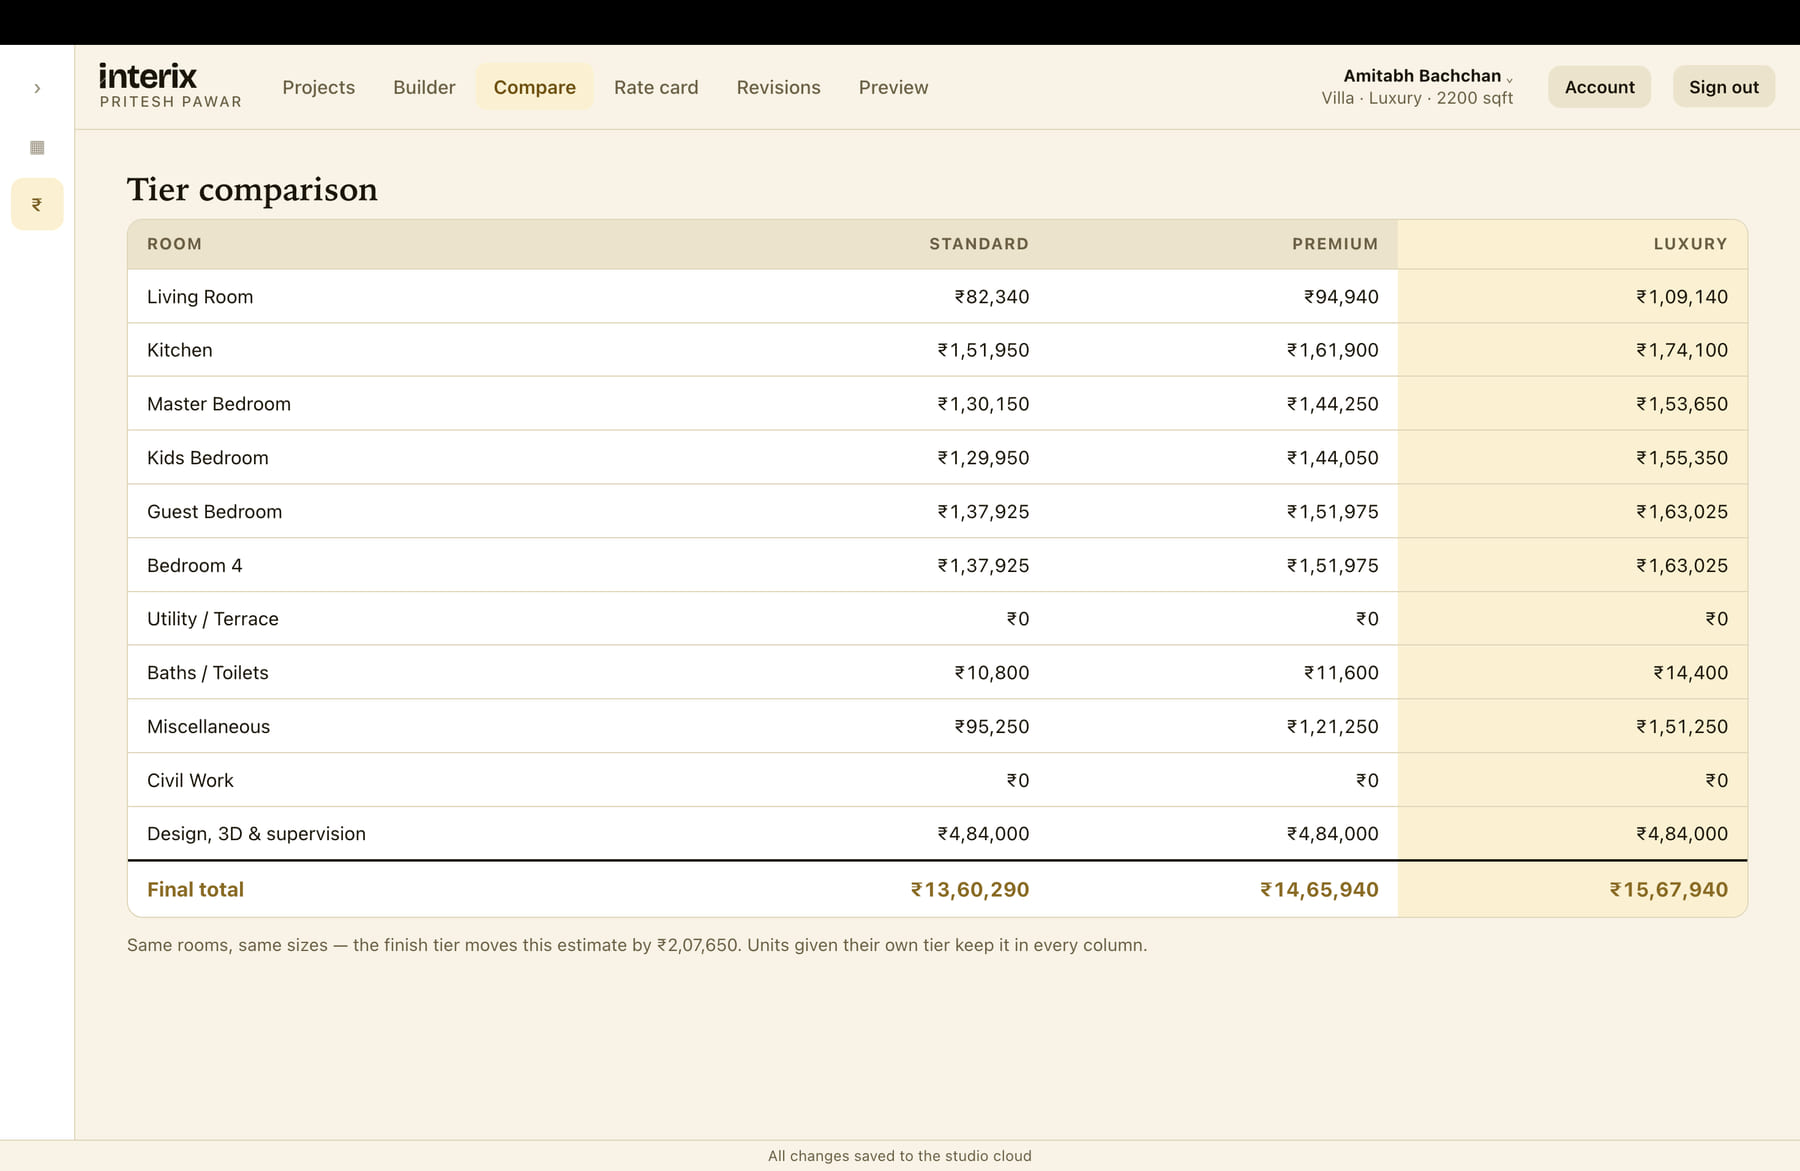Select the Master Bedroom row label
1800x1171 pixels.
(x=219, y=404)
